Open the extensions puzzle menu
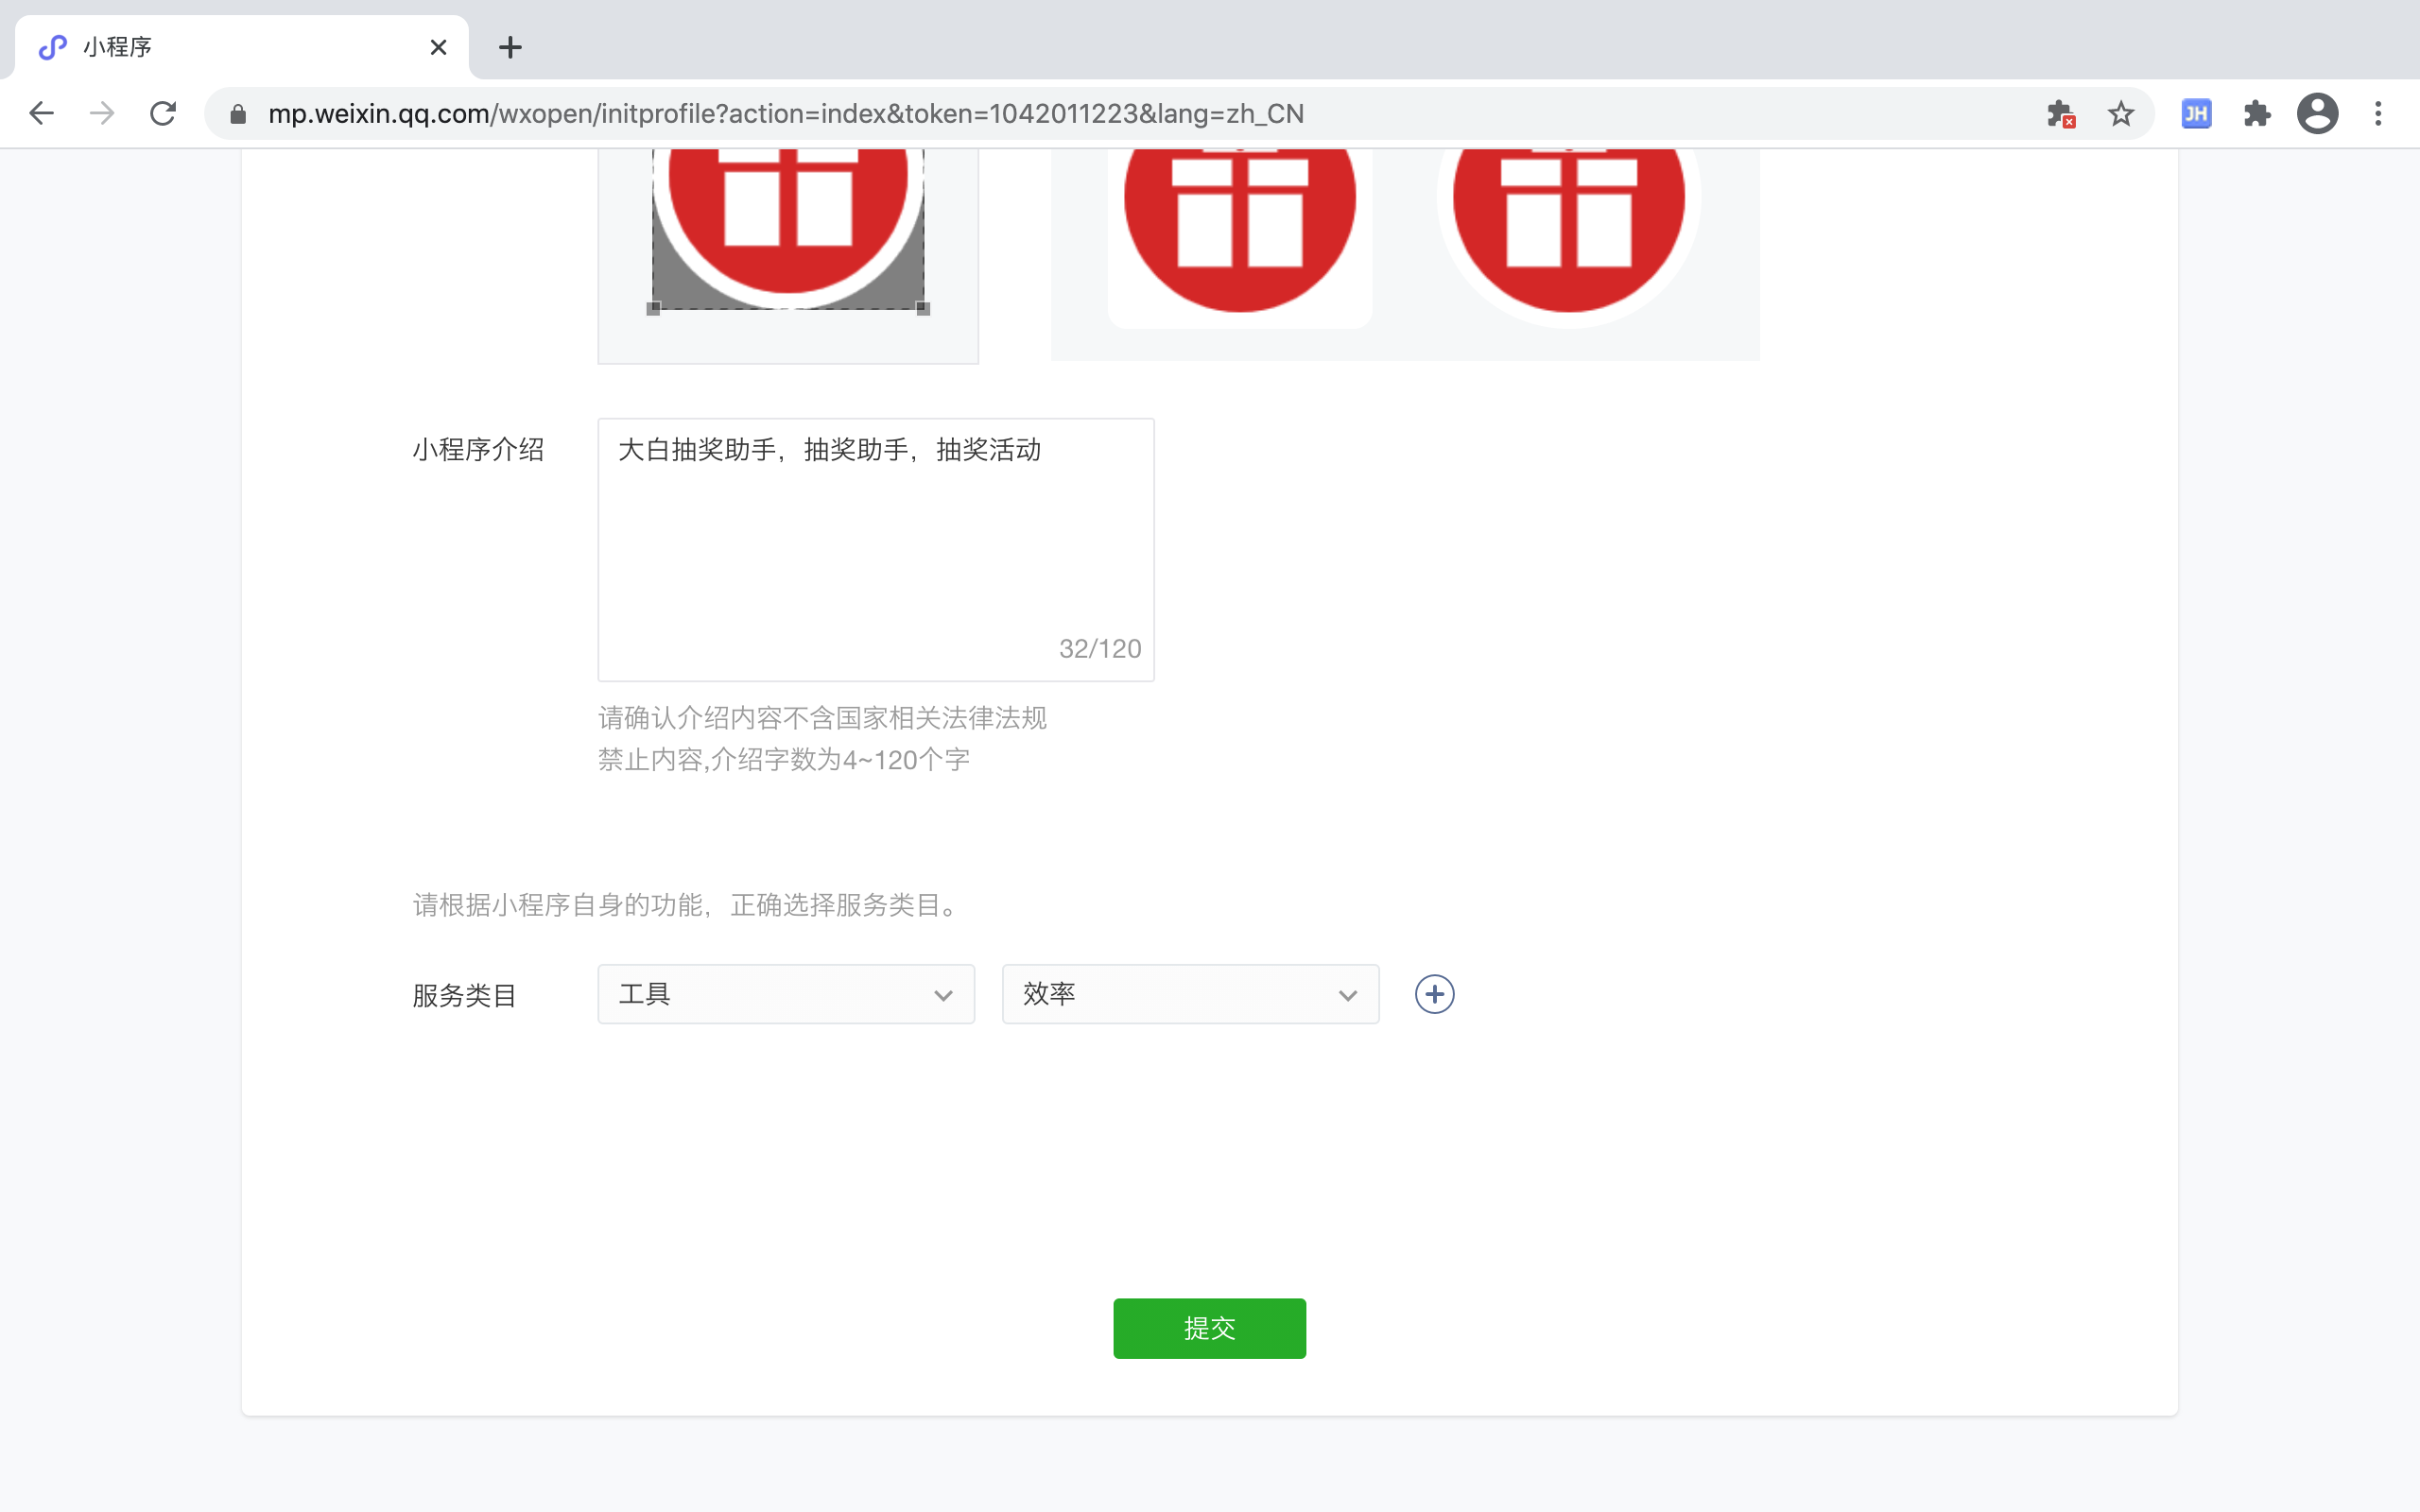Image resolution: width=2420 pixels, height=1512 pixels. (2257, 114)
